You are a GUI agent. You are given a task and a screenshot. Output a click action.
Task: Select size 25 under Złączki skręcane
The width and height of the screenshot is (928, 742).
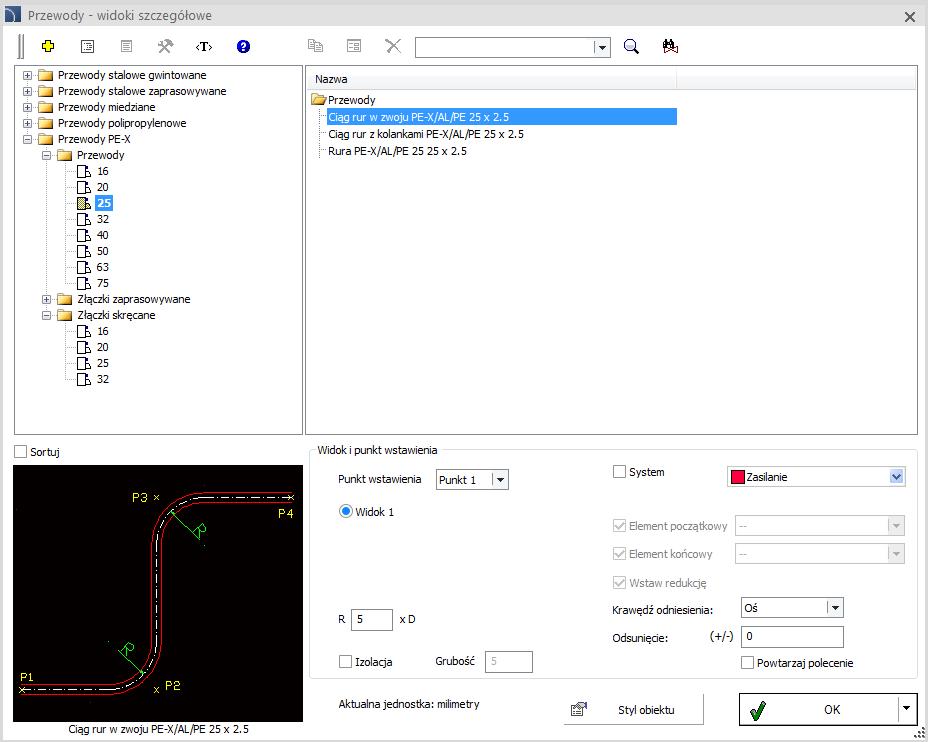coord(102,363)
